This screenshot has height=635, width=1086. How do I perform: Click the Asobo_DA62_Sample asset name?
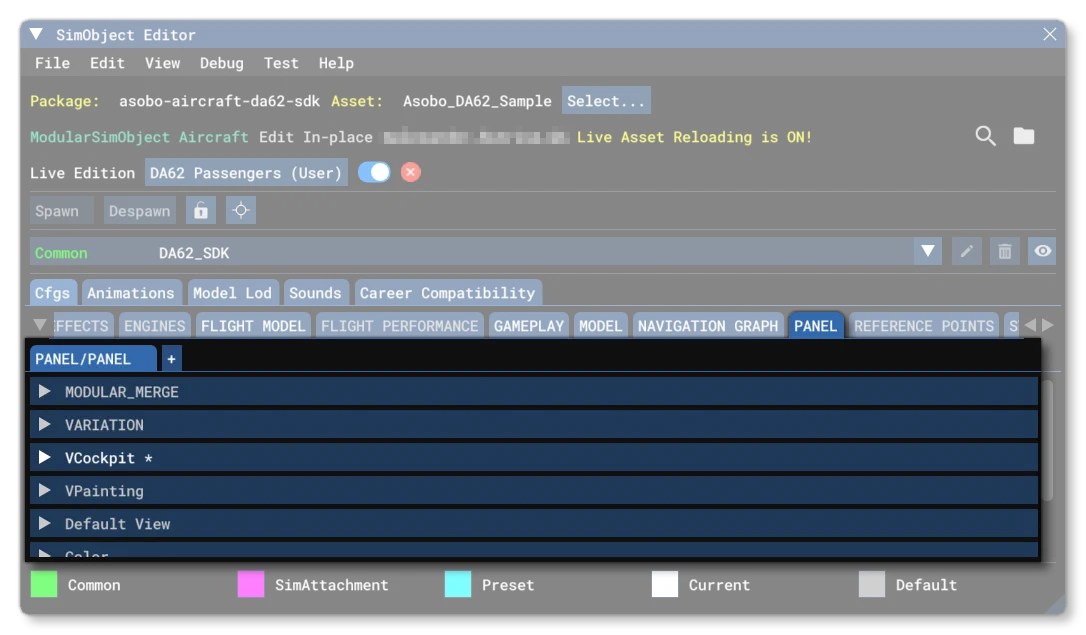[x=477, y=101]
